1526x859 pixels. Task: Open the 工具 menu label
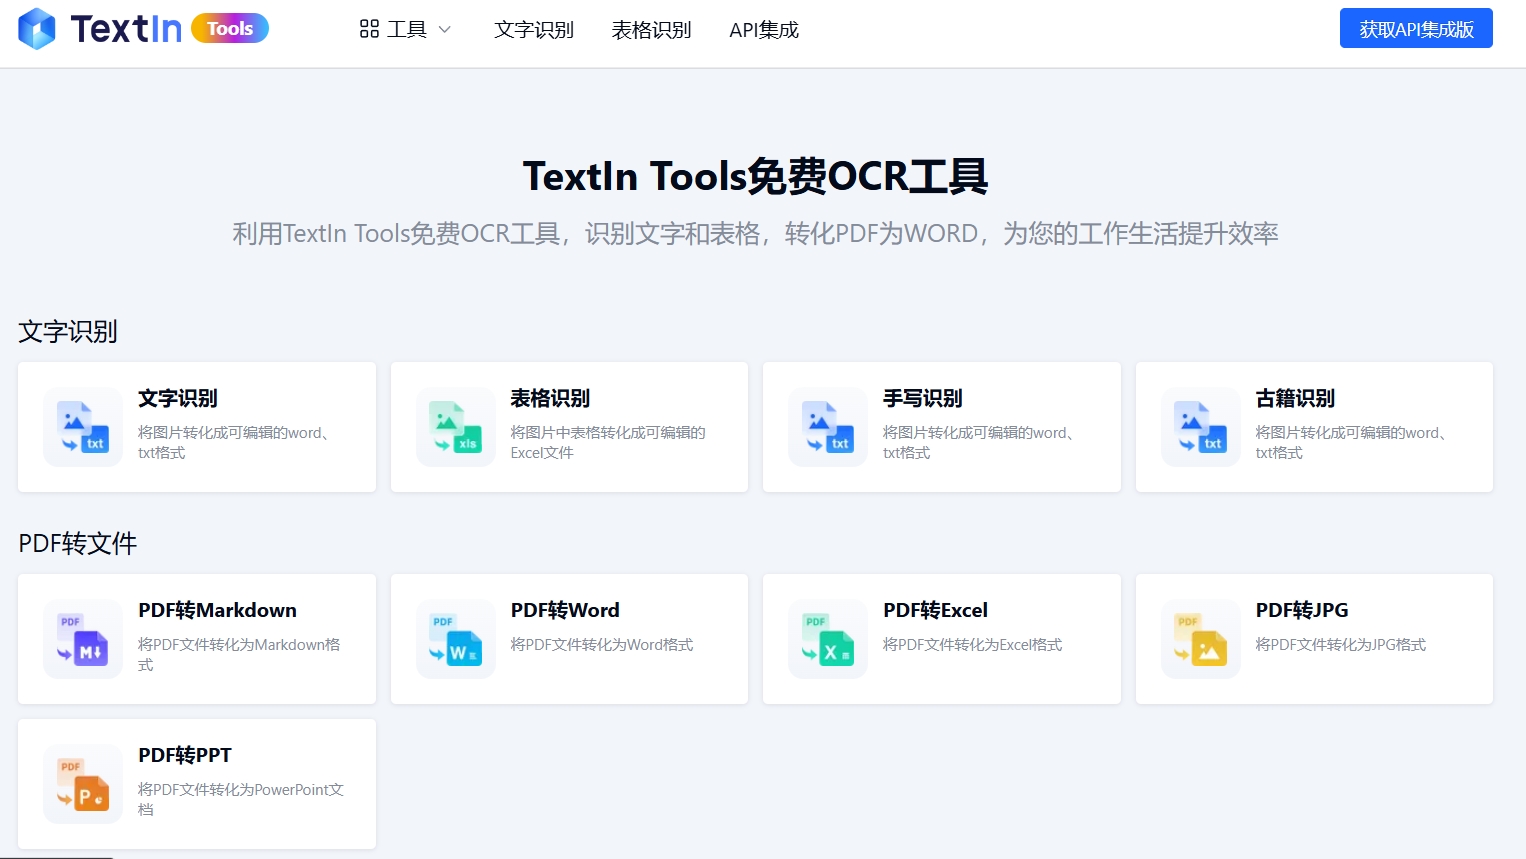pos(407,29)
